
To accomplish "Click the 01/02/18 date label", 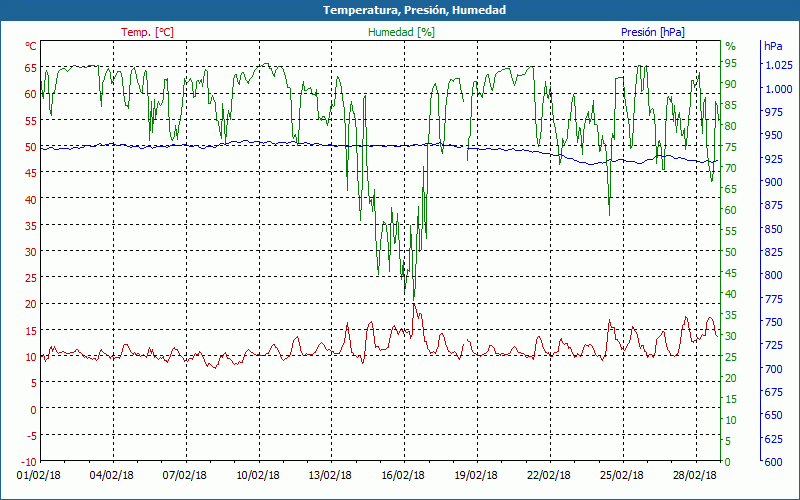I will point(39,476).
